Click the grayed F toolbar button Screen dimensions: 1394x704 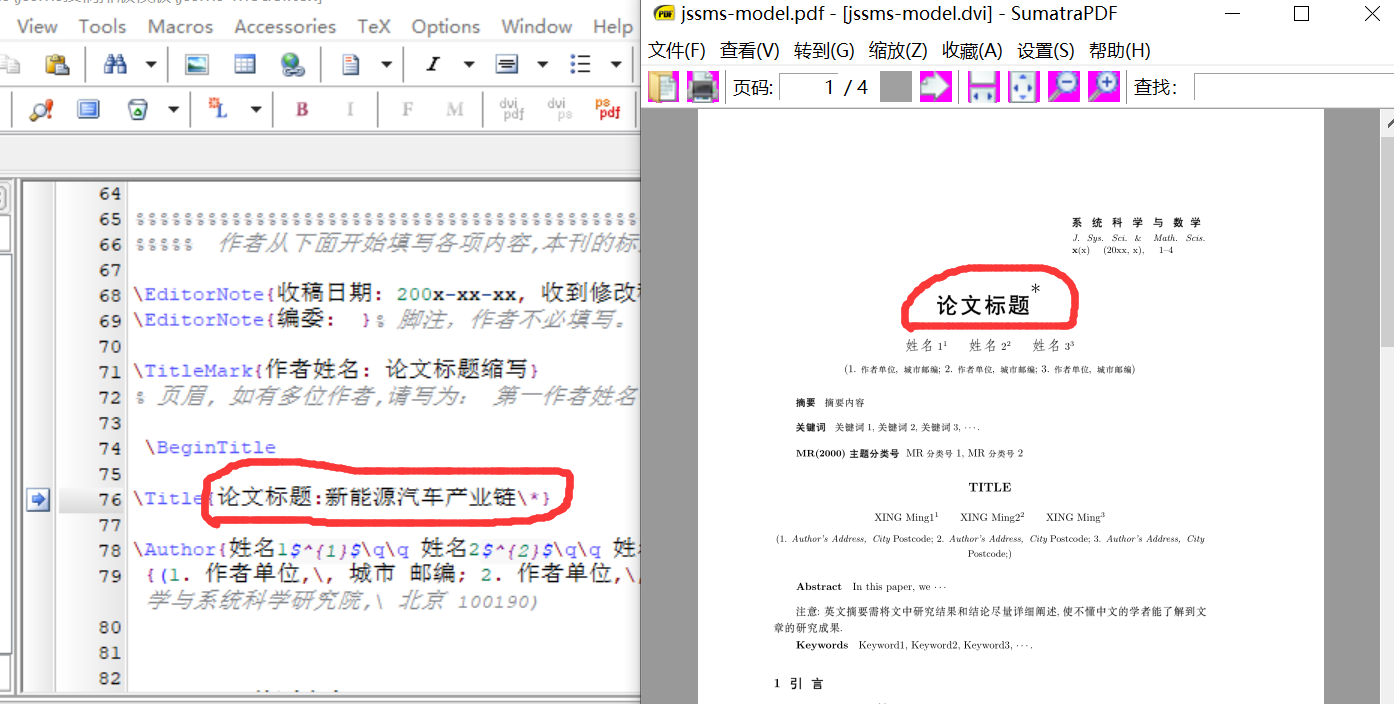pos(407,109)
